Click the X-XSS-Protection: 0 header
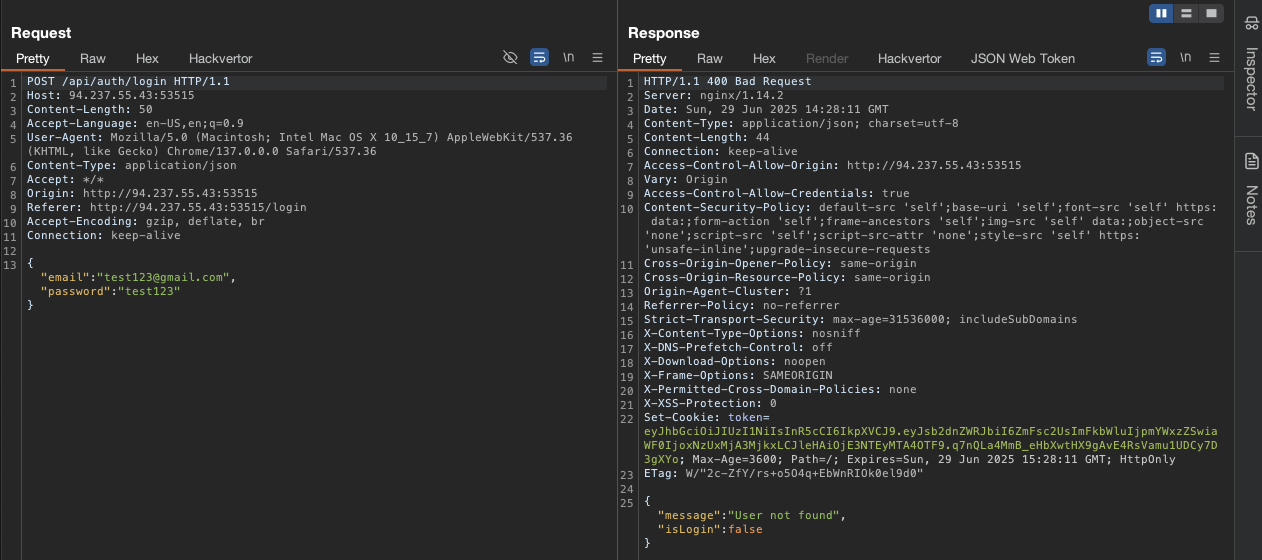The image size is (1262, 560). click(x=710, y=404)
